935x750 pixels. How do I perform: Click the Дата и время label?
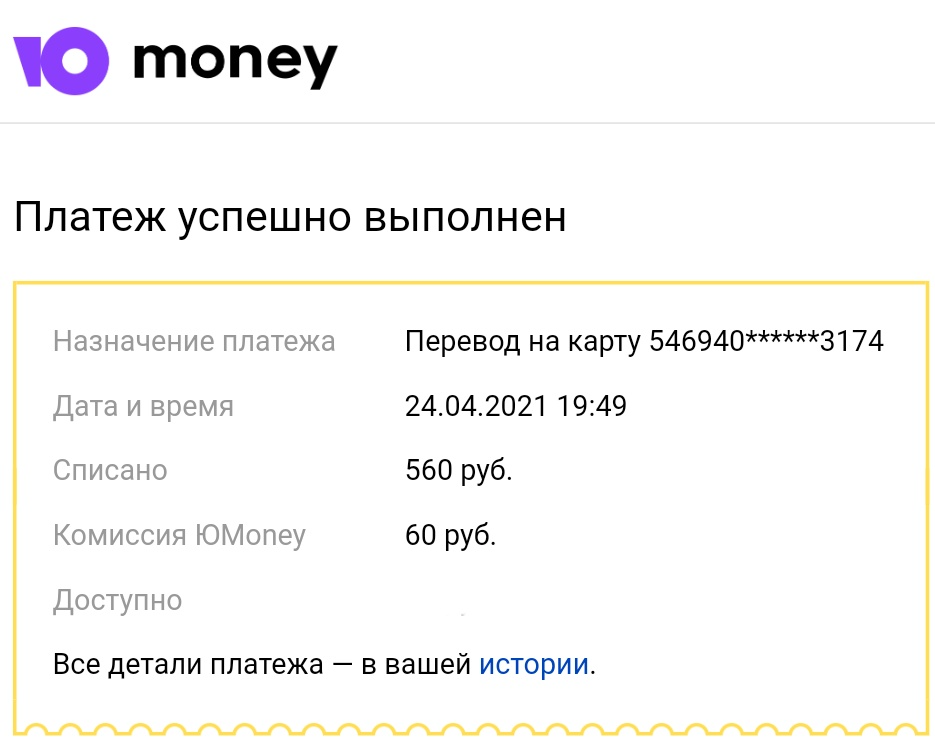point(143,407)
